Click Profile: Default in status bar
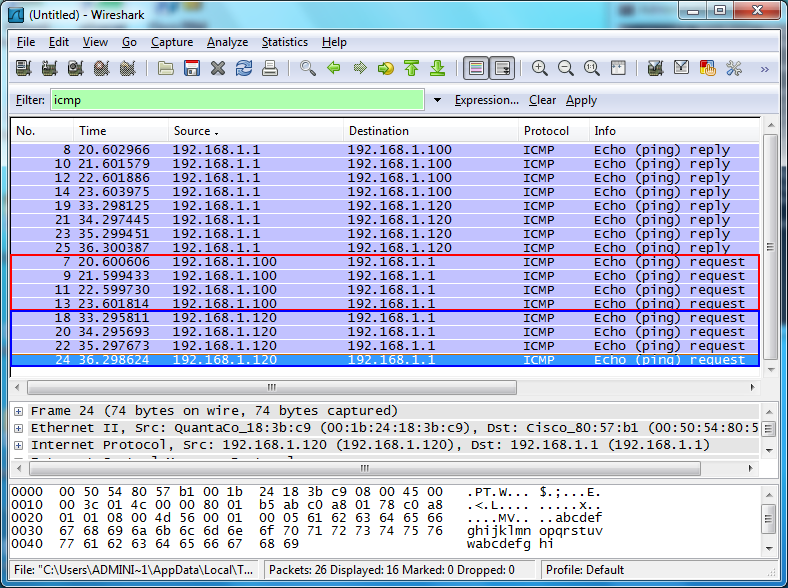The height and width of the screenshot is (588, 788). pyautogui.click(x=585, y=570)
